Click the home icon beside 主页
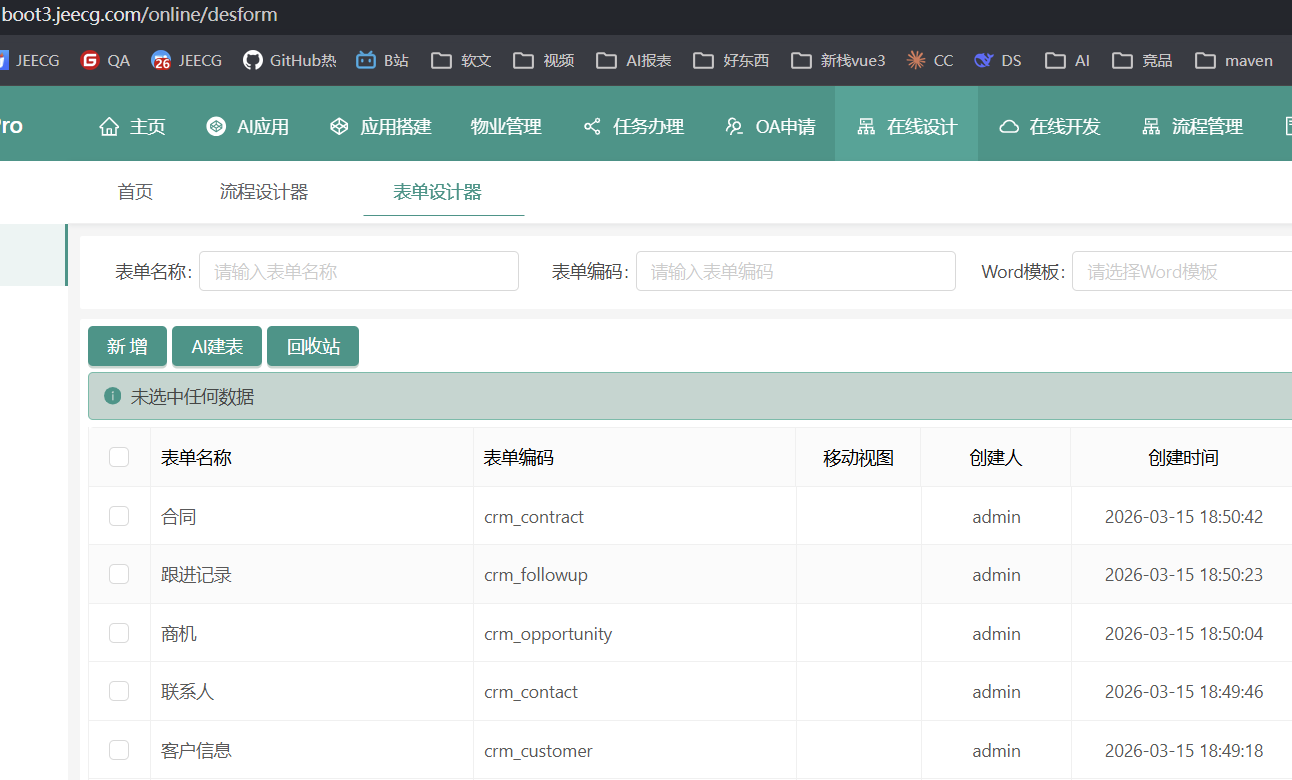Viewport: 1292px width, 780px height. pyautogui.click(x=109, y=127)
